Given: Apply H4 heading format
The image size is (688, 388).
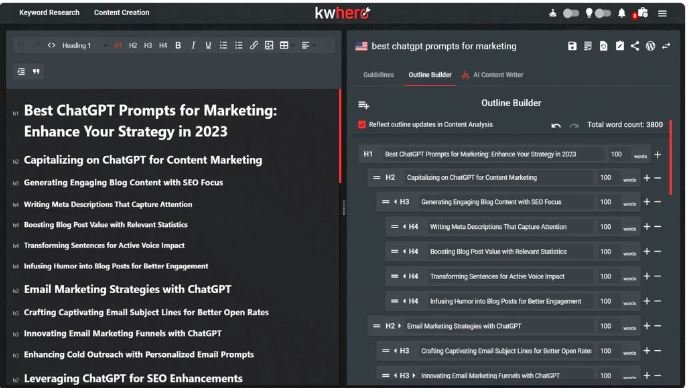Looking at the screenshot, I should point(163,45).
